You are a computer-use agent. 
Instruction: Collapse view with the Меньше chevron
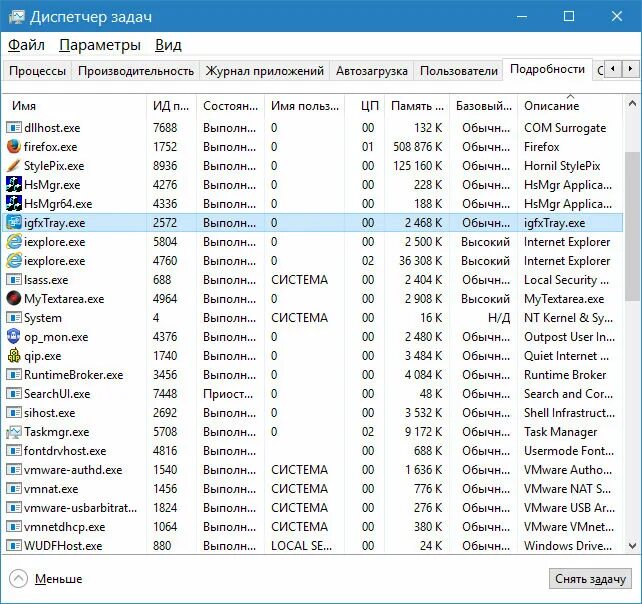coord(18,579)
